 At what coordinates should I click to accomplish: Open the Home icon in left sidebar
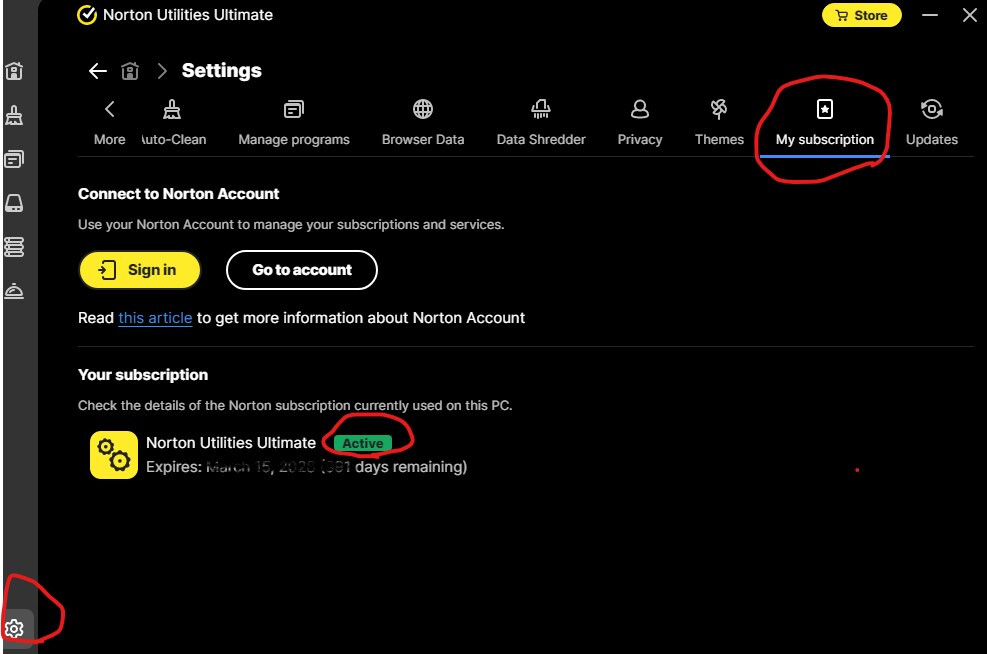click(14, 71)
